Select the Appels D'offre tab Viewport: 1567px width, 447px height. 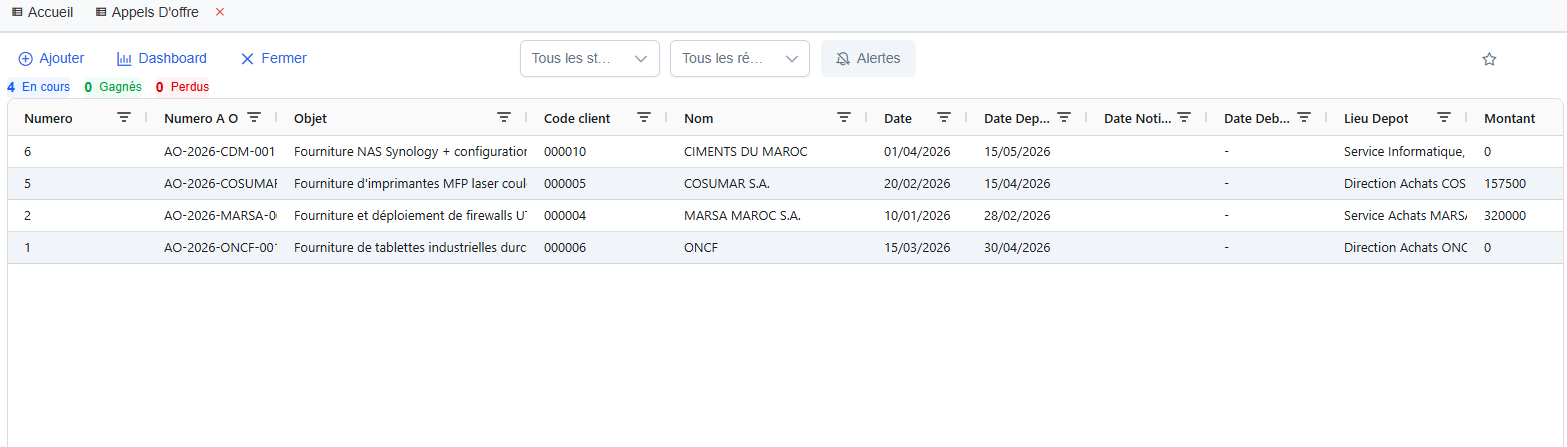click(x=153, y=12)
